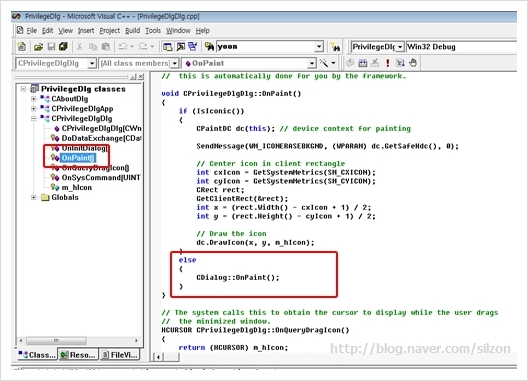Image resolution: width=528 pixels, height=381 pixels.
Task: Click the Win32 Debug configuration field
Action: 461,47
